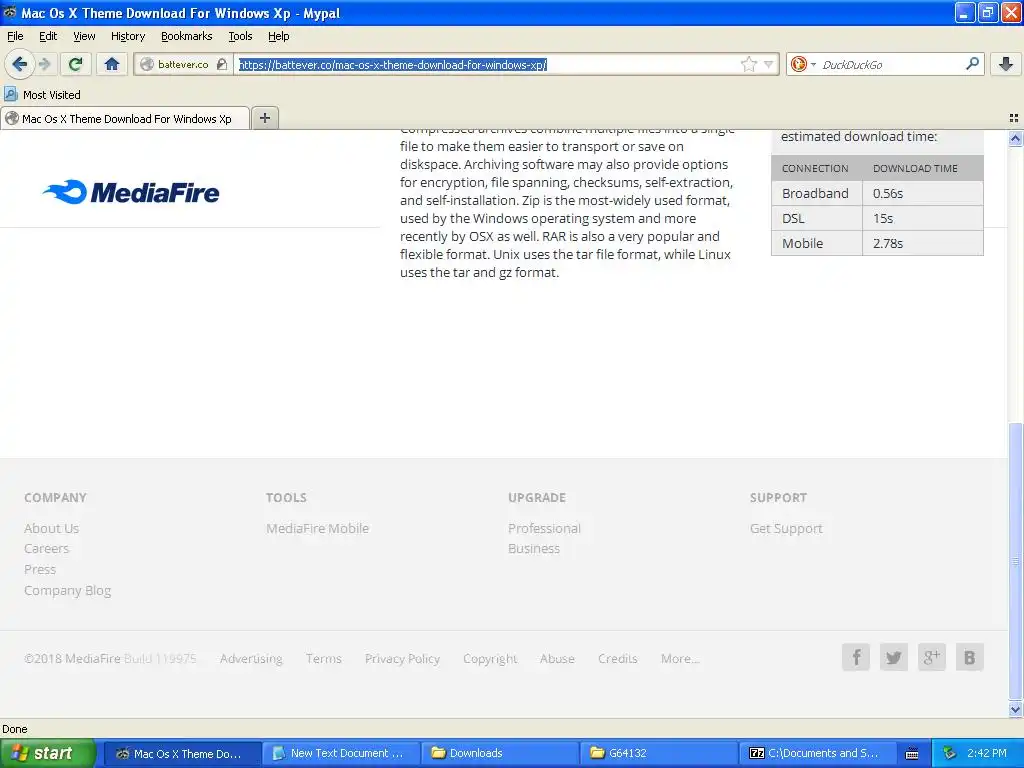Click the search magnifier icon
This screenshot has height=768, width=1024.
coord(972,64)
